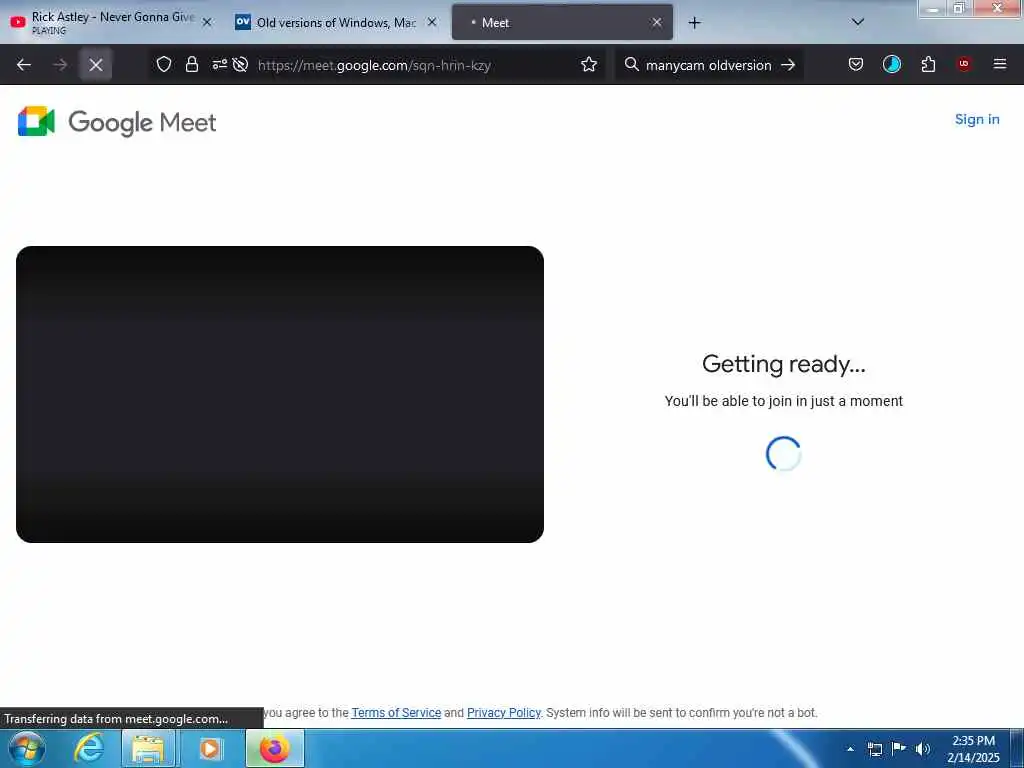Image resolution: width=1024 pixels, height=768 pixels.
Task: Click the manycam oldversion search box
Action: point(709,65)
